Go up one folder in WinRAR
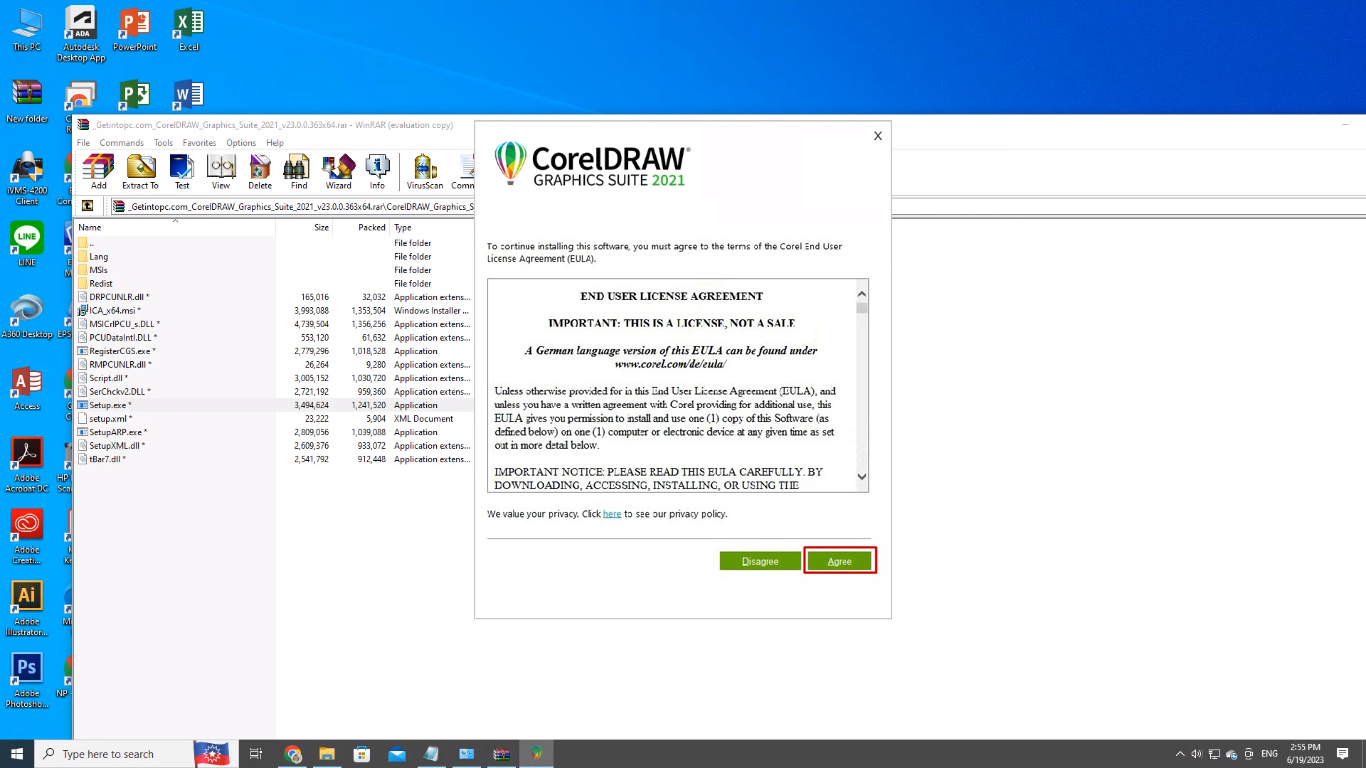Viewport: 1366px width, 768px height. 88,206
